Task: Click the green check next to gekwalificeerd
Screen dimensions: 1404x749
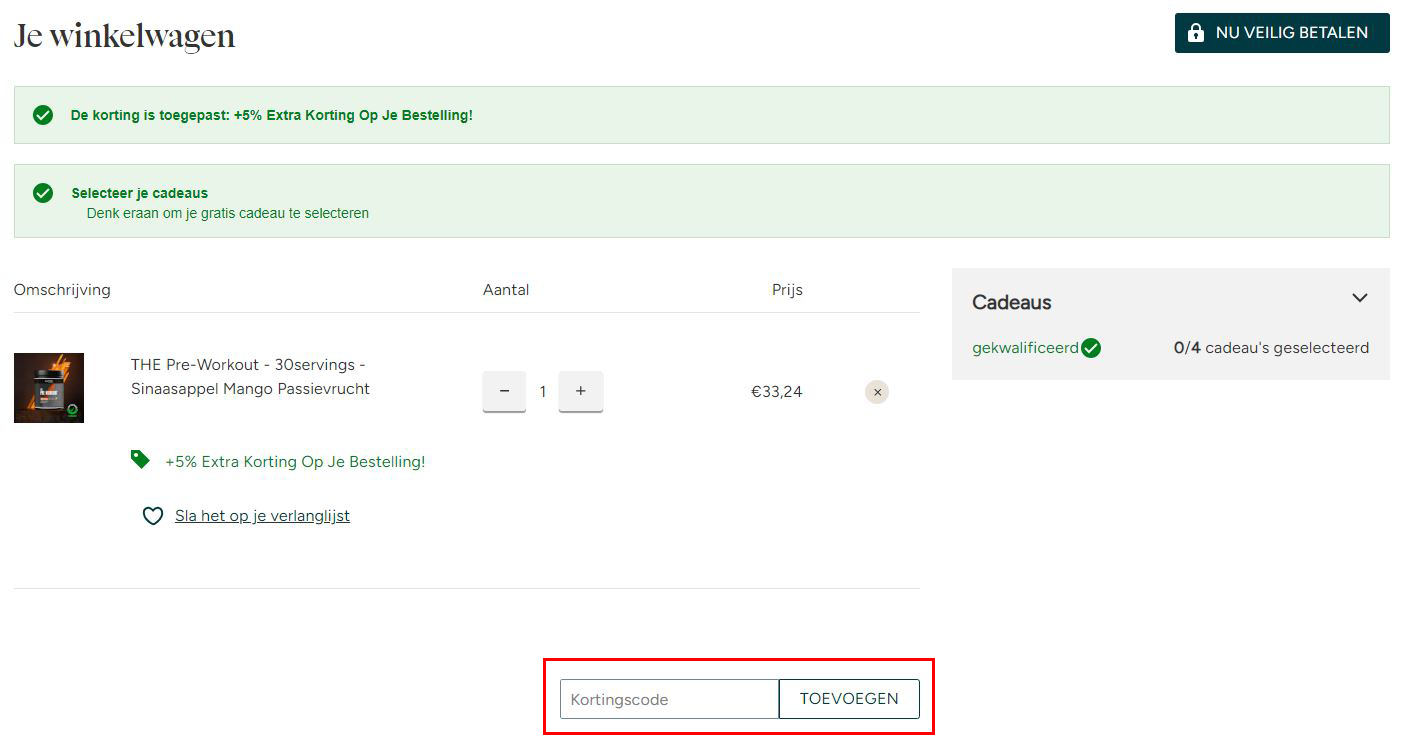Action: click(1091, 348)
